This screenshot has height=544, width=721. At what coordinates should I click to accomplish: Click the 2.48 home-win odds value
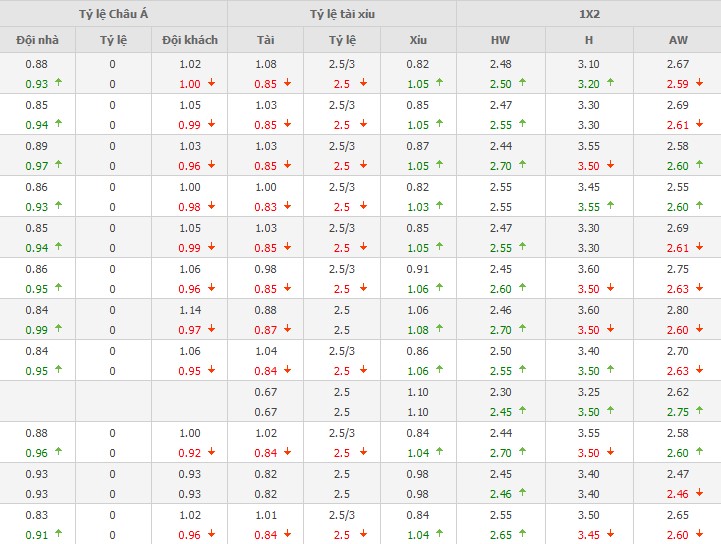500,65
